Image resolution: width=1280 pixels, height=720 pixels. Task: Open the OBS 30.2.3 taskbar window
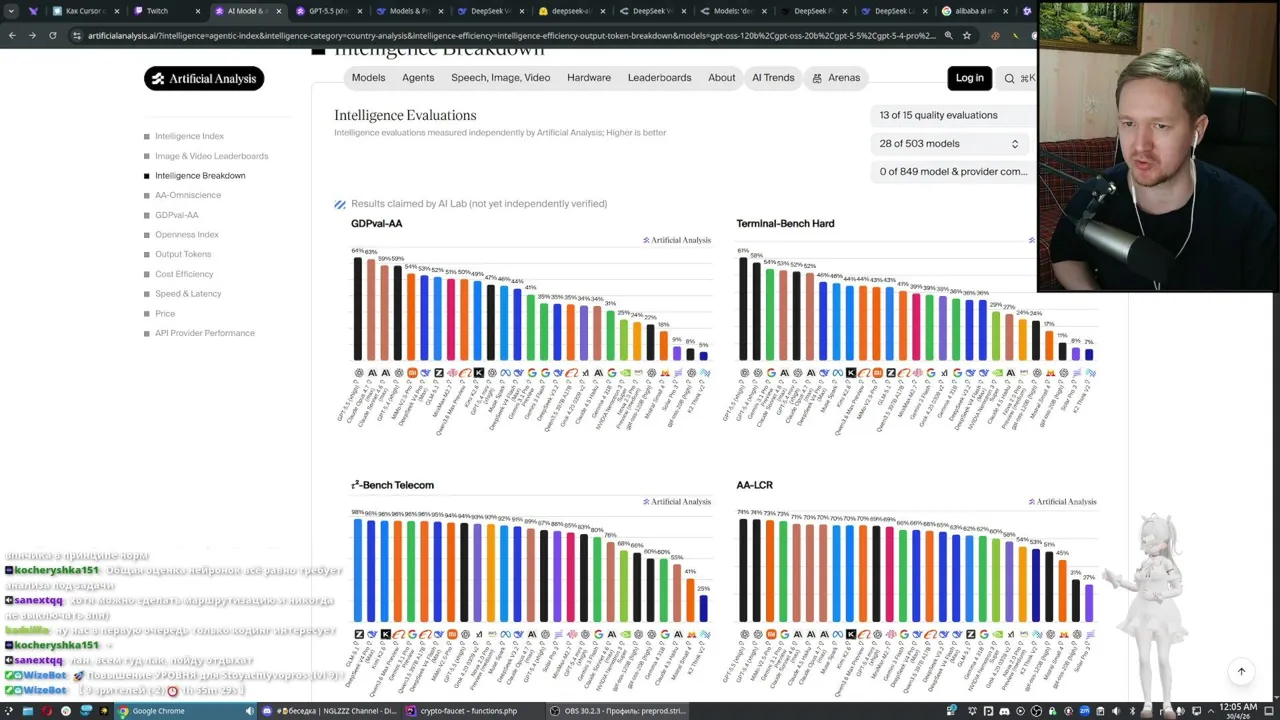pyautogui.click(x=615, y=711)
